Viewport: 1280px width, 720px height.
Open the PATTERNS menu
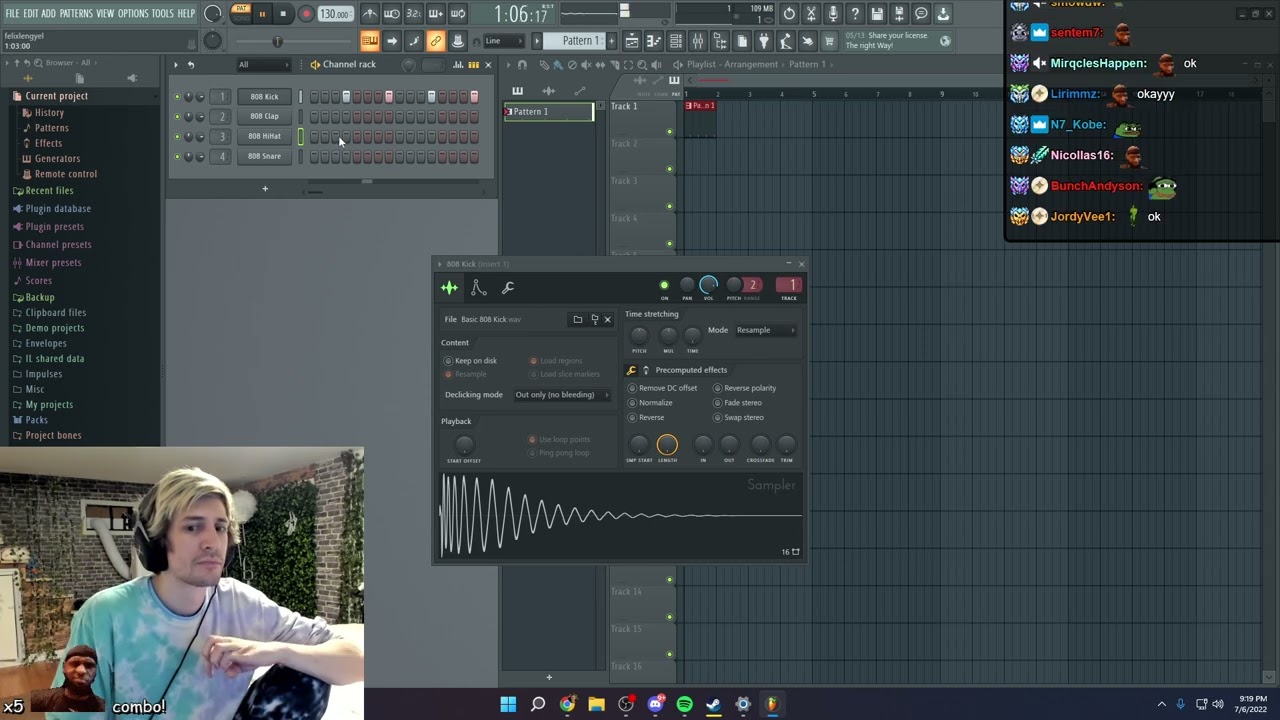click(76, 13)
